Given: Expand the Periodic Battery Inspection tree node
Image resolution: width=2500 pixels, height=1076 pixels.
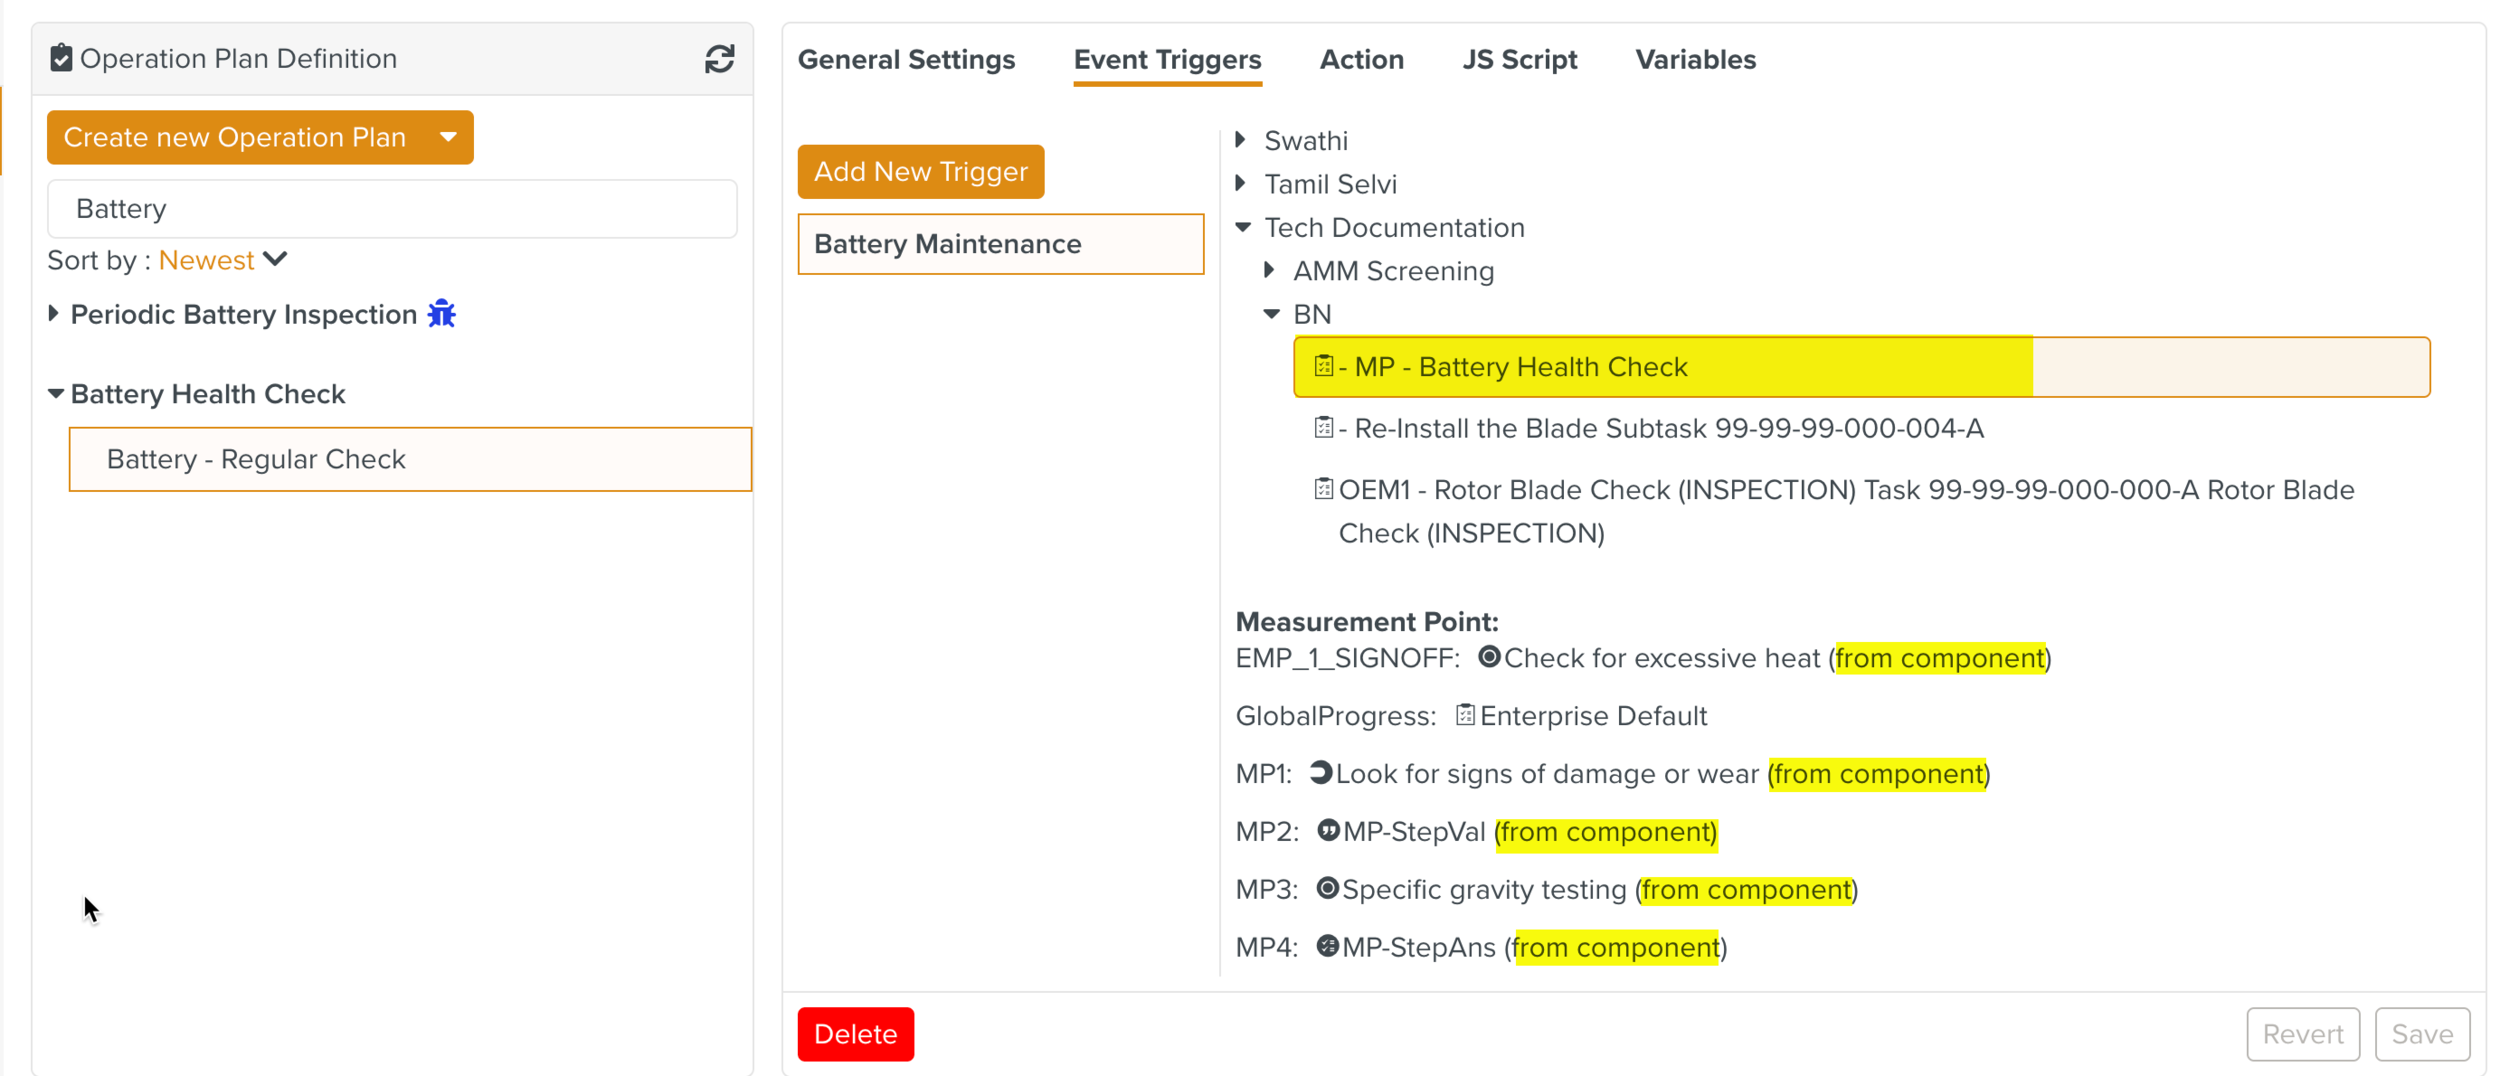Looking at the screenshot, I should pos(54,314).
